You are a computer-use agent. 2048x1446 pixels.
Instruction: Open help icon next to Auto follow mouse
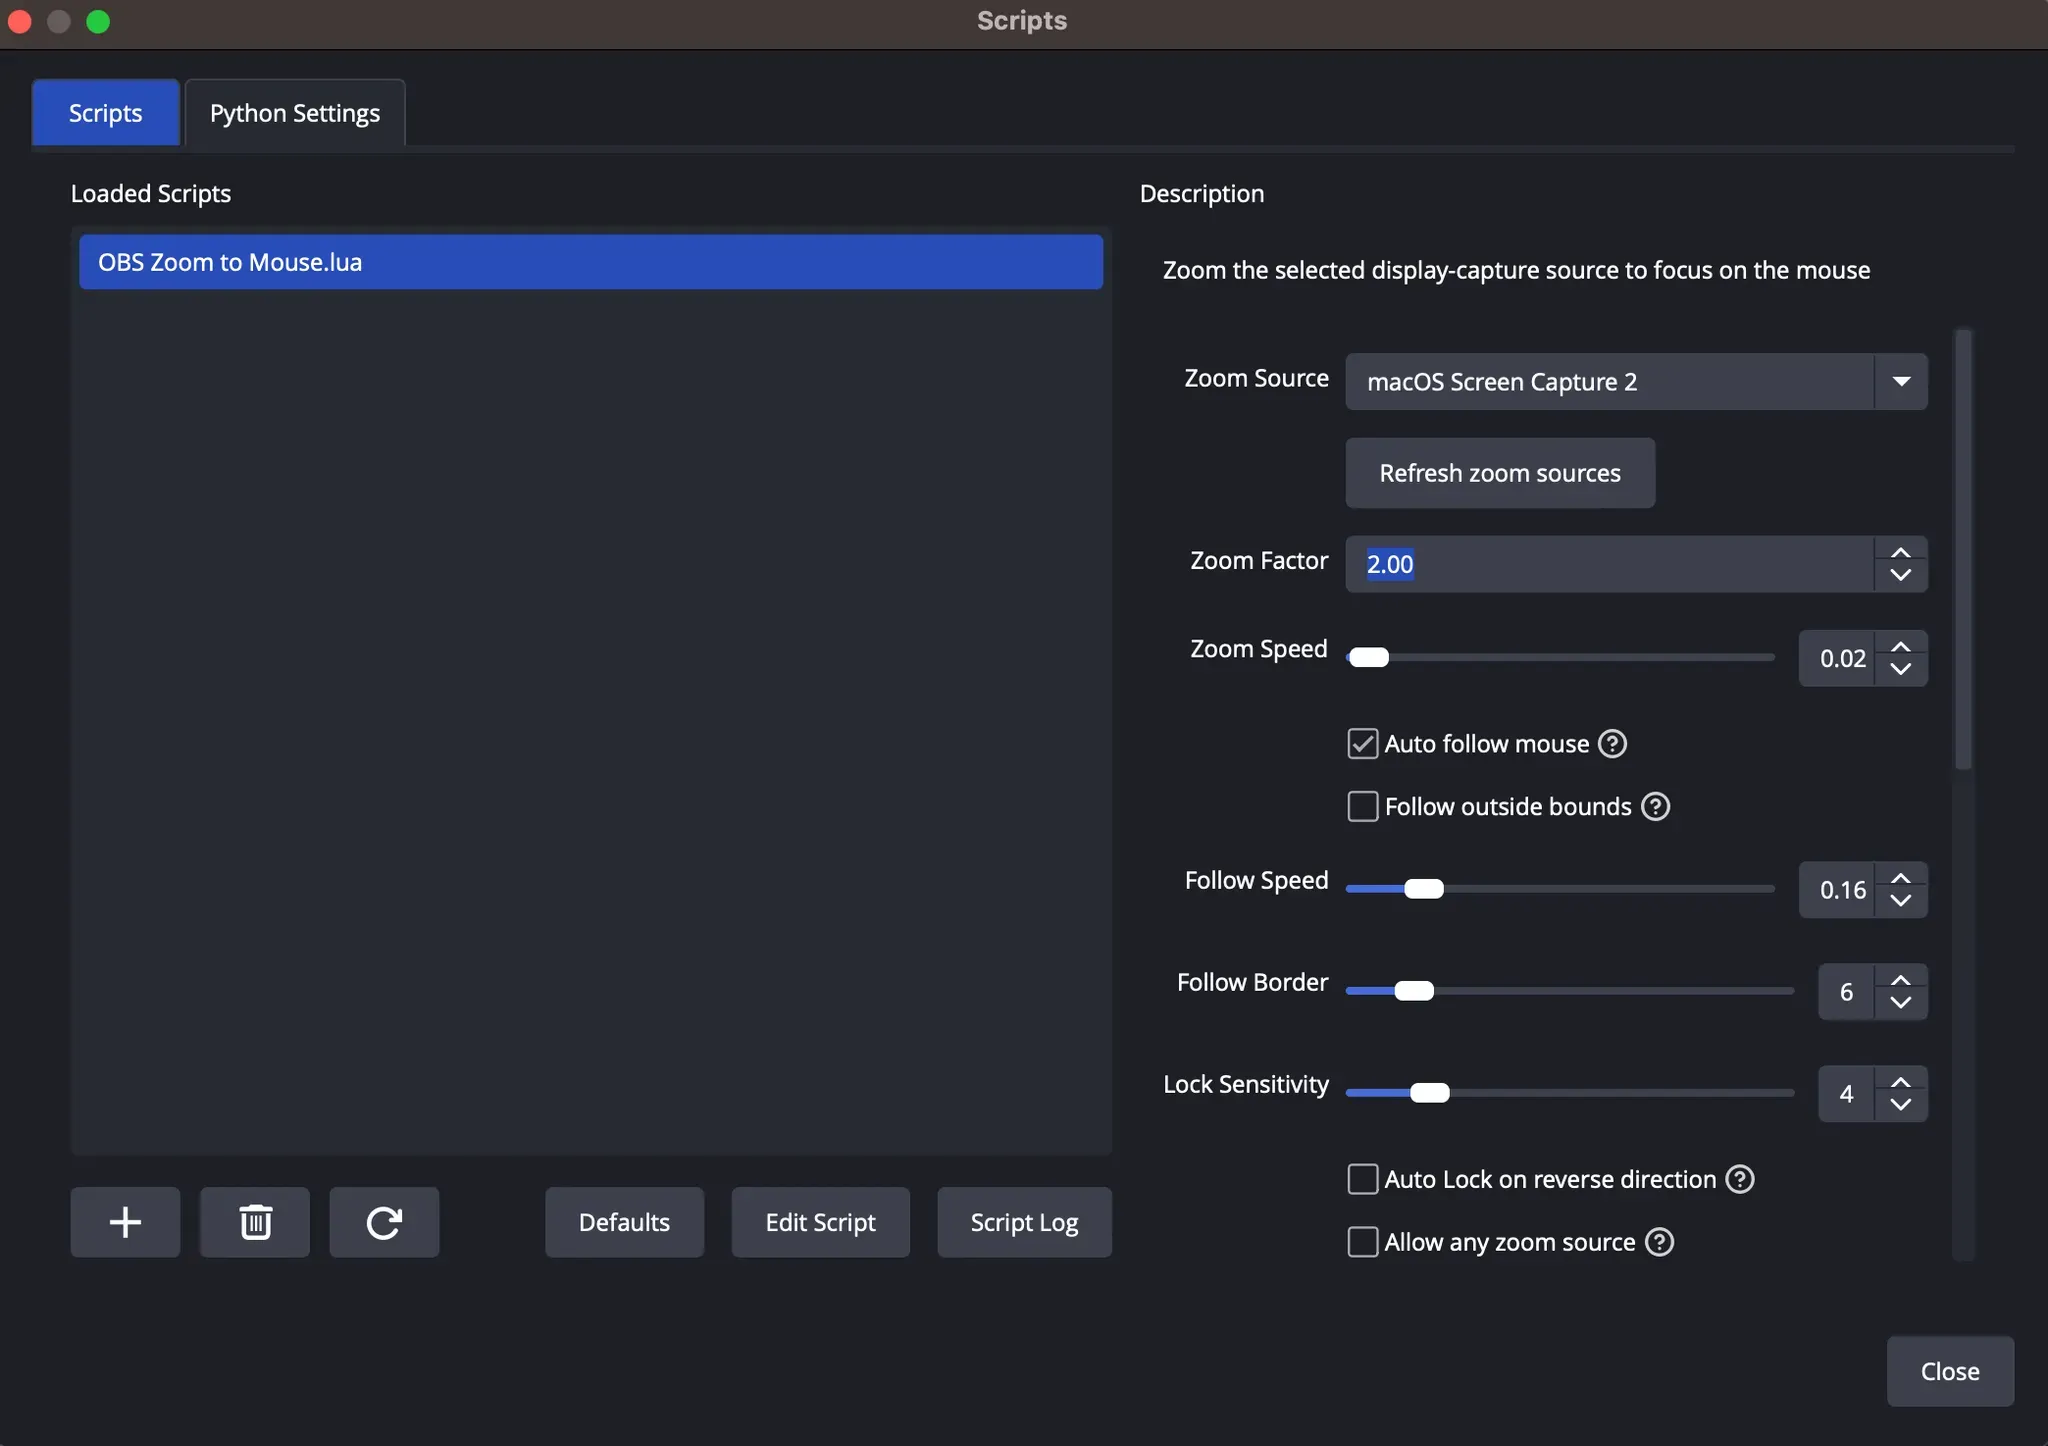tap(1612, 744)
